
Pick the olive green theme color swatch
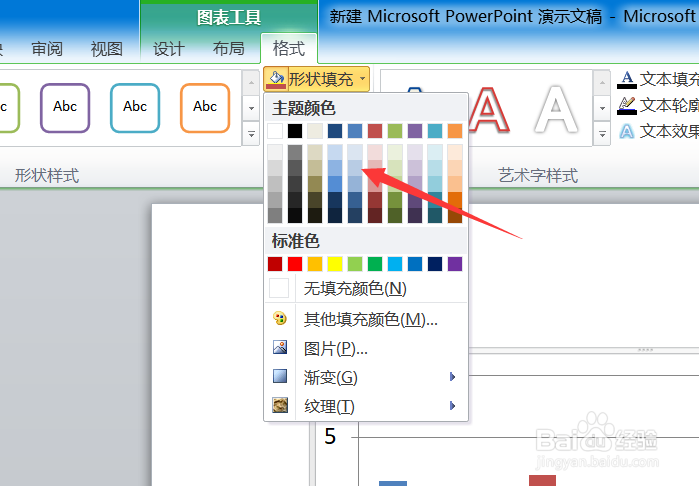pos(395,131)
